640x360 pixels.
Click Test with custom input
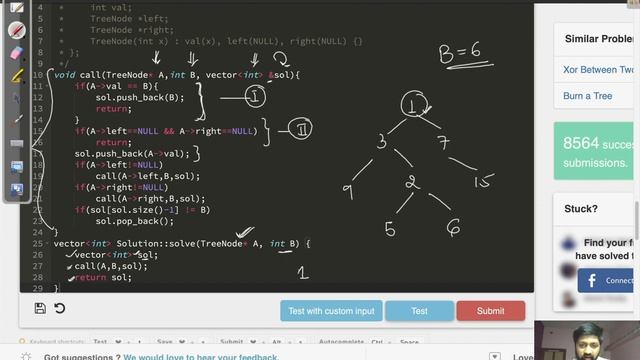tap(331, 311)
